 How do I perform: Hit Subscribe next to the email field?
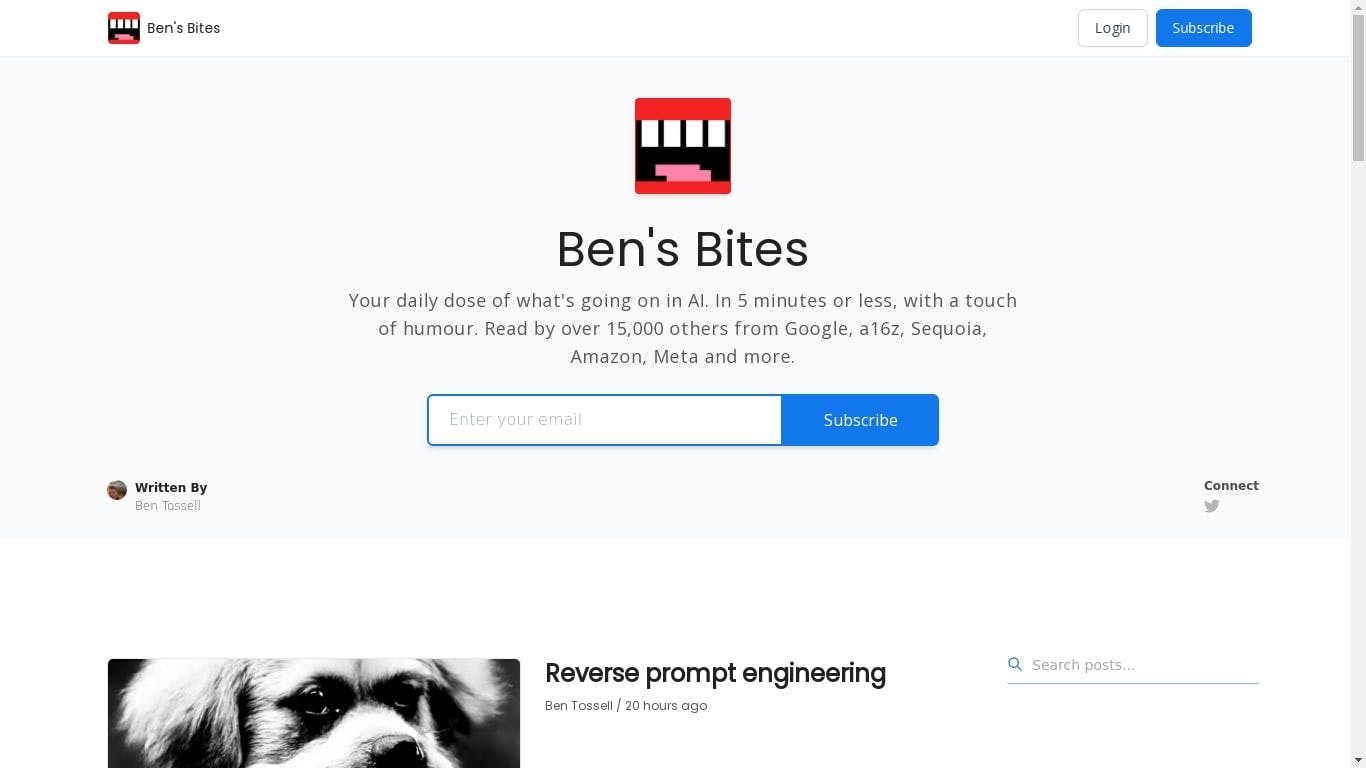click(x=860, y=420)
